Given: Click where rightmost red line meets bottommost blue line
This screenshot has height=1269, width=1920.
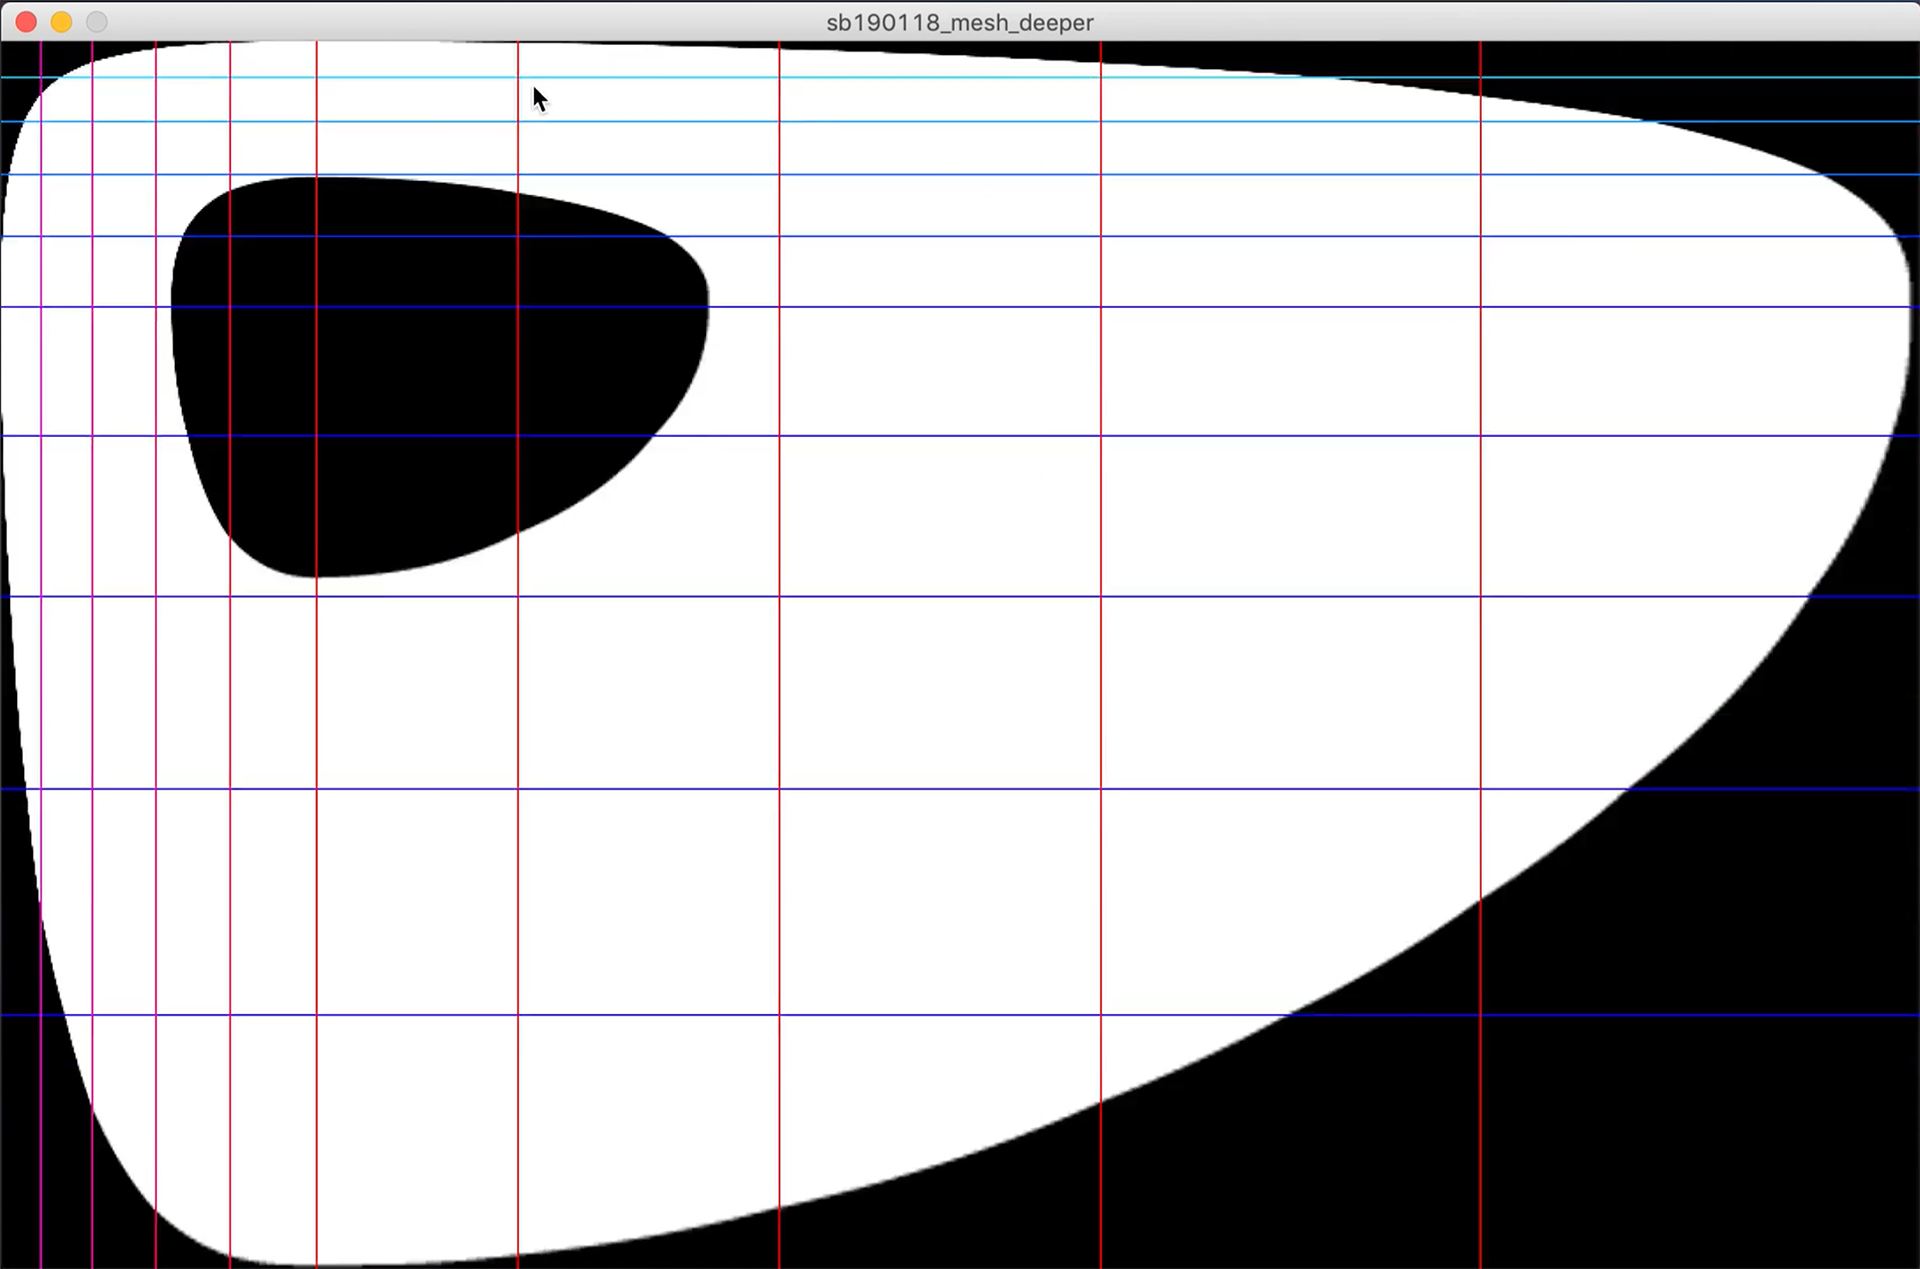Looking at the screenshot, I should coord(1481,1015).
